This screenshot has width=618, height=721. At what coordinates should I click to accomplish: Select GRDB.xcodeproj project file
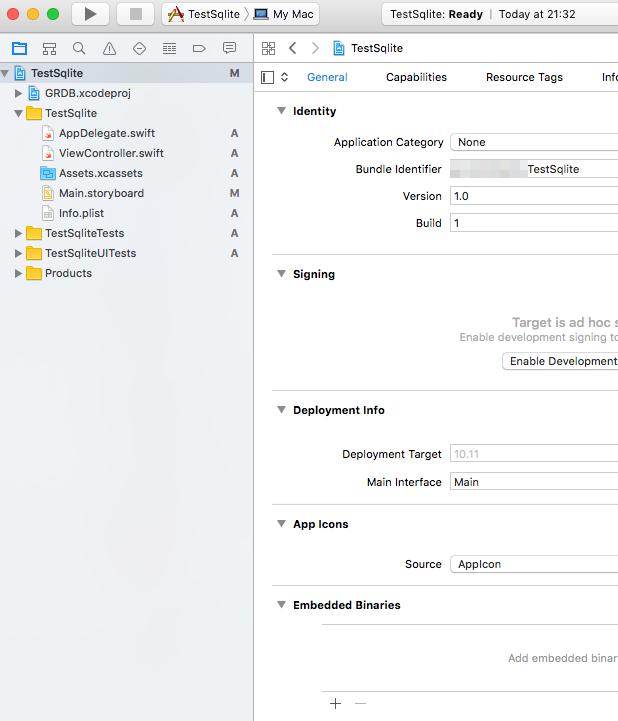88,93
